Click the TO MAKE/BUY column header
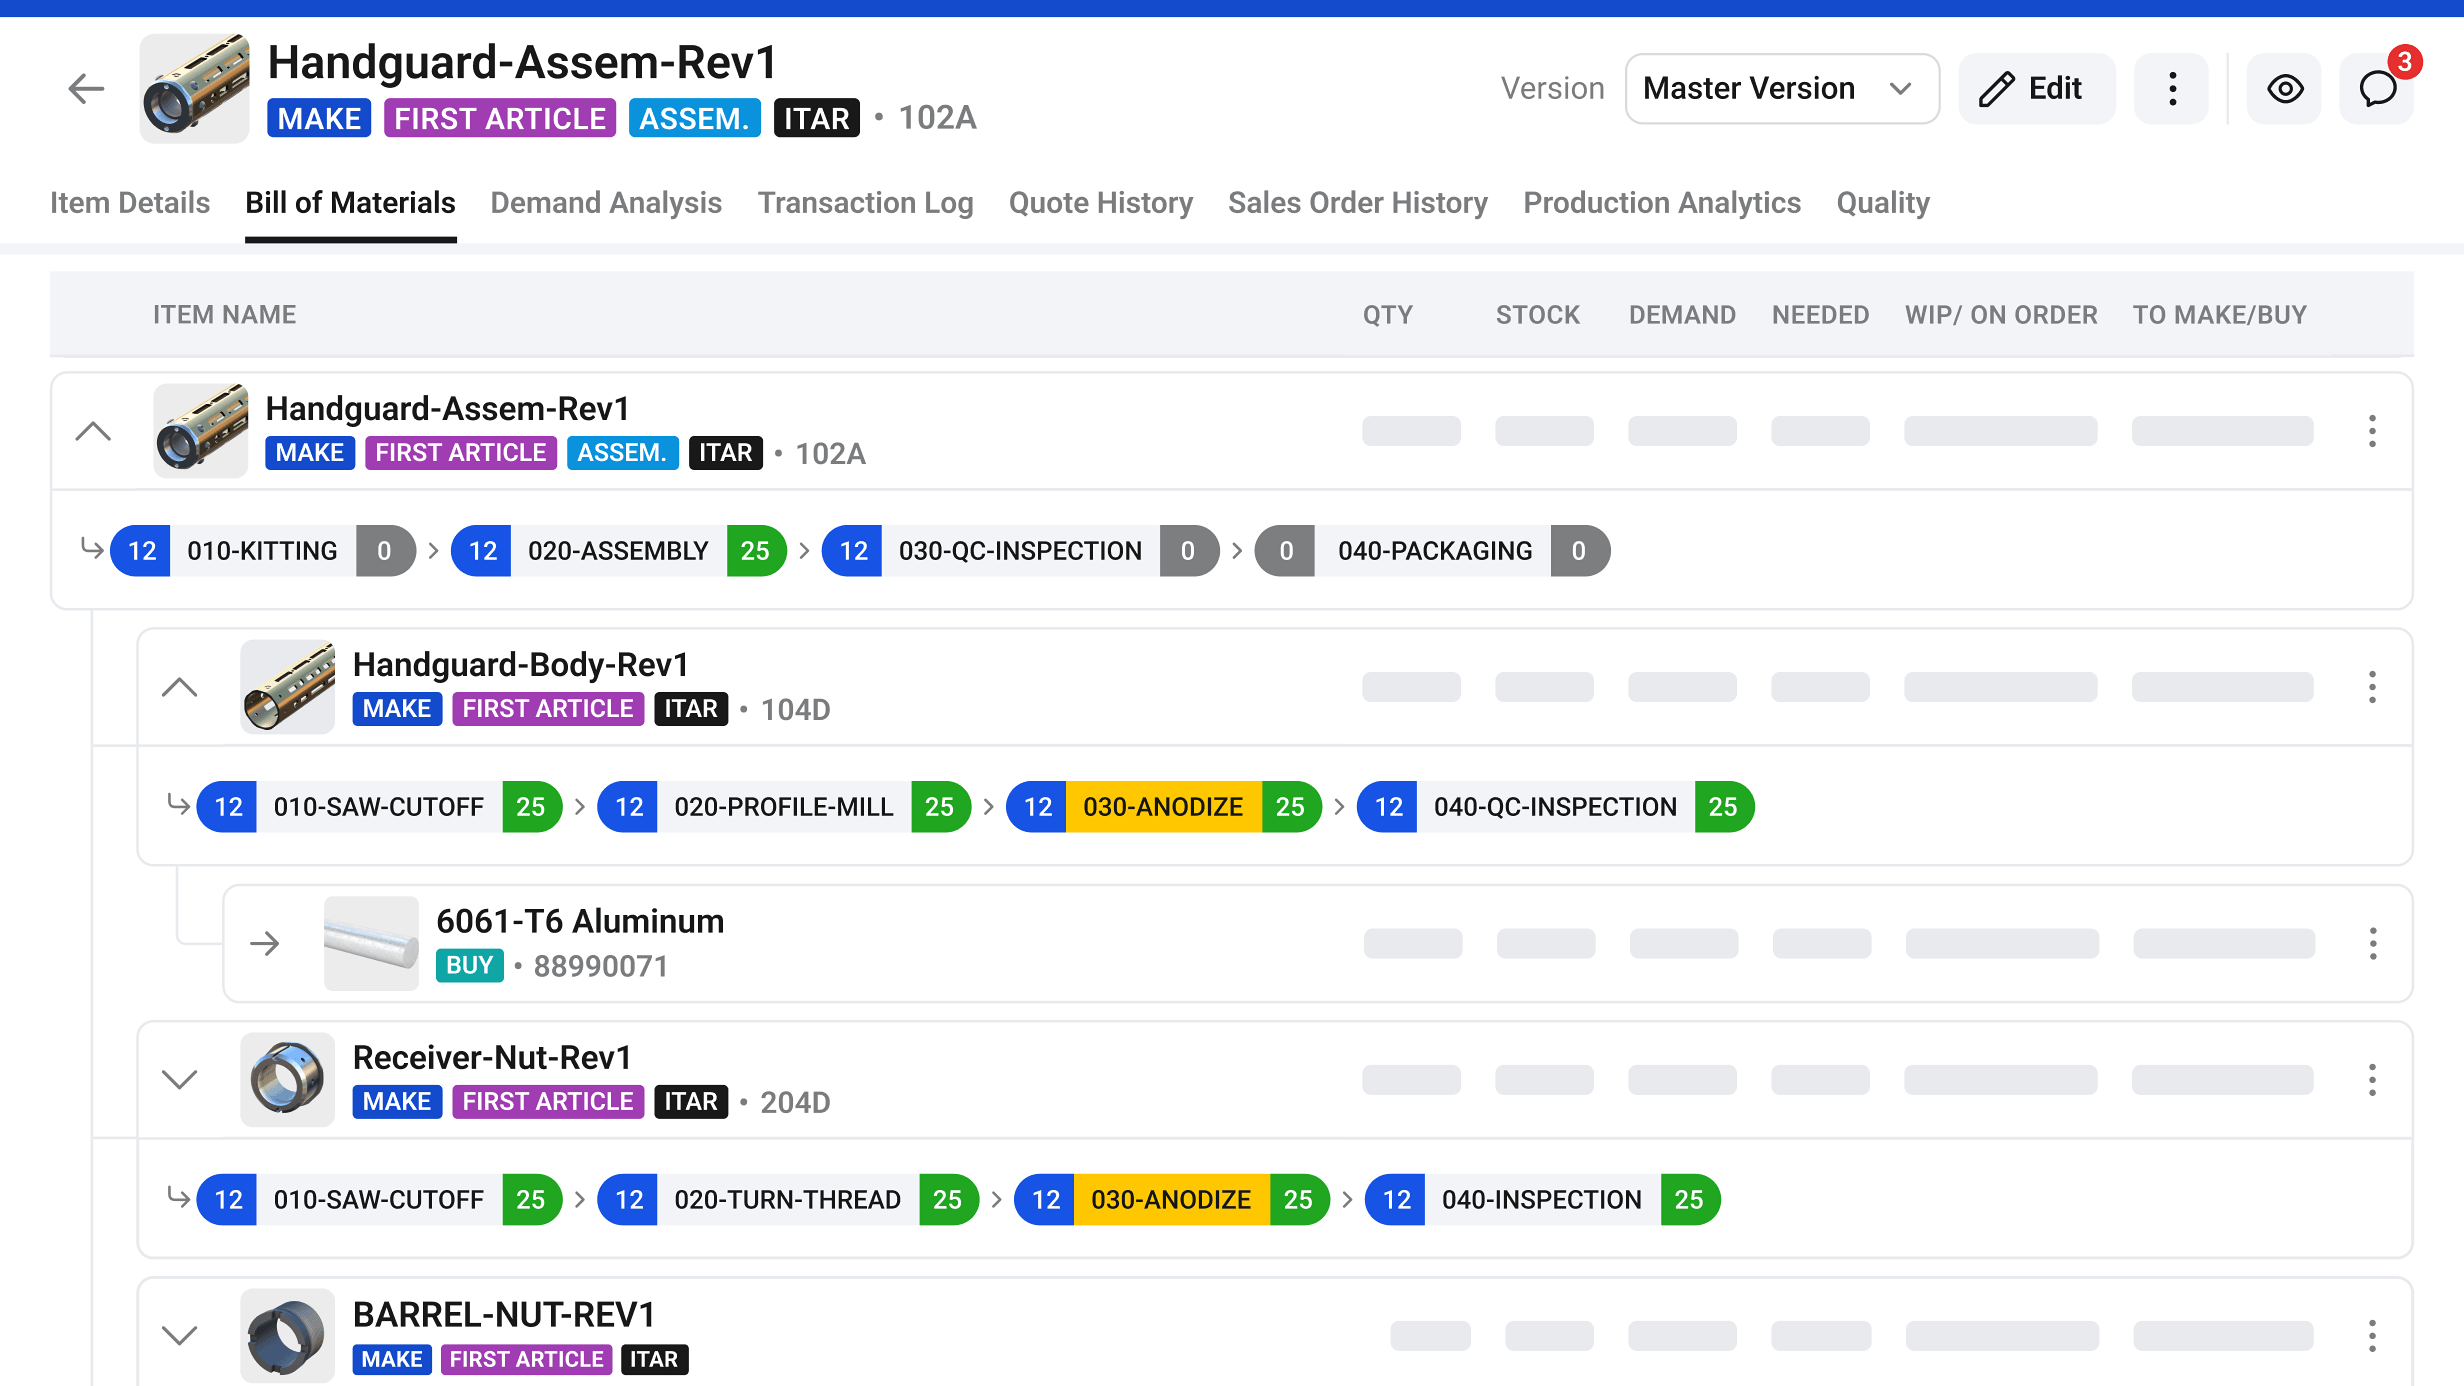2464x1386 pixels. click(x=2219, y=315)
